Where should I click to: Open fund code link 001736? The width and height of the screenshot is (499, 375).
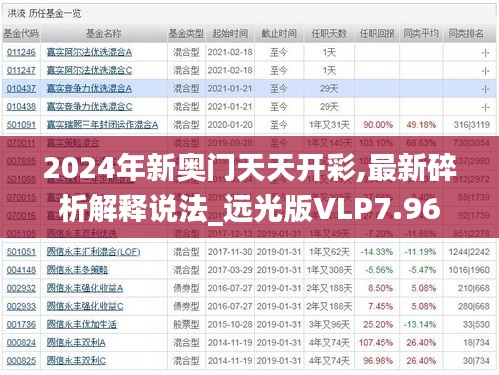point(21,324)
